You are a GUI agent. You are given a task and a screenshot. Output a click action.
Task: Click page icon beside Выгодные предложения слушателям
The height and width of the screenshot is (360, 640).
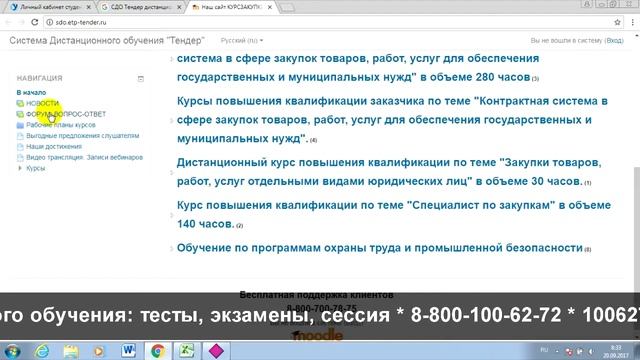point(20,136)
